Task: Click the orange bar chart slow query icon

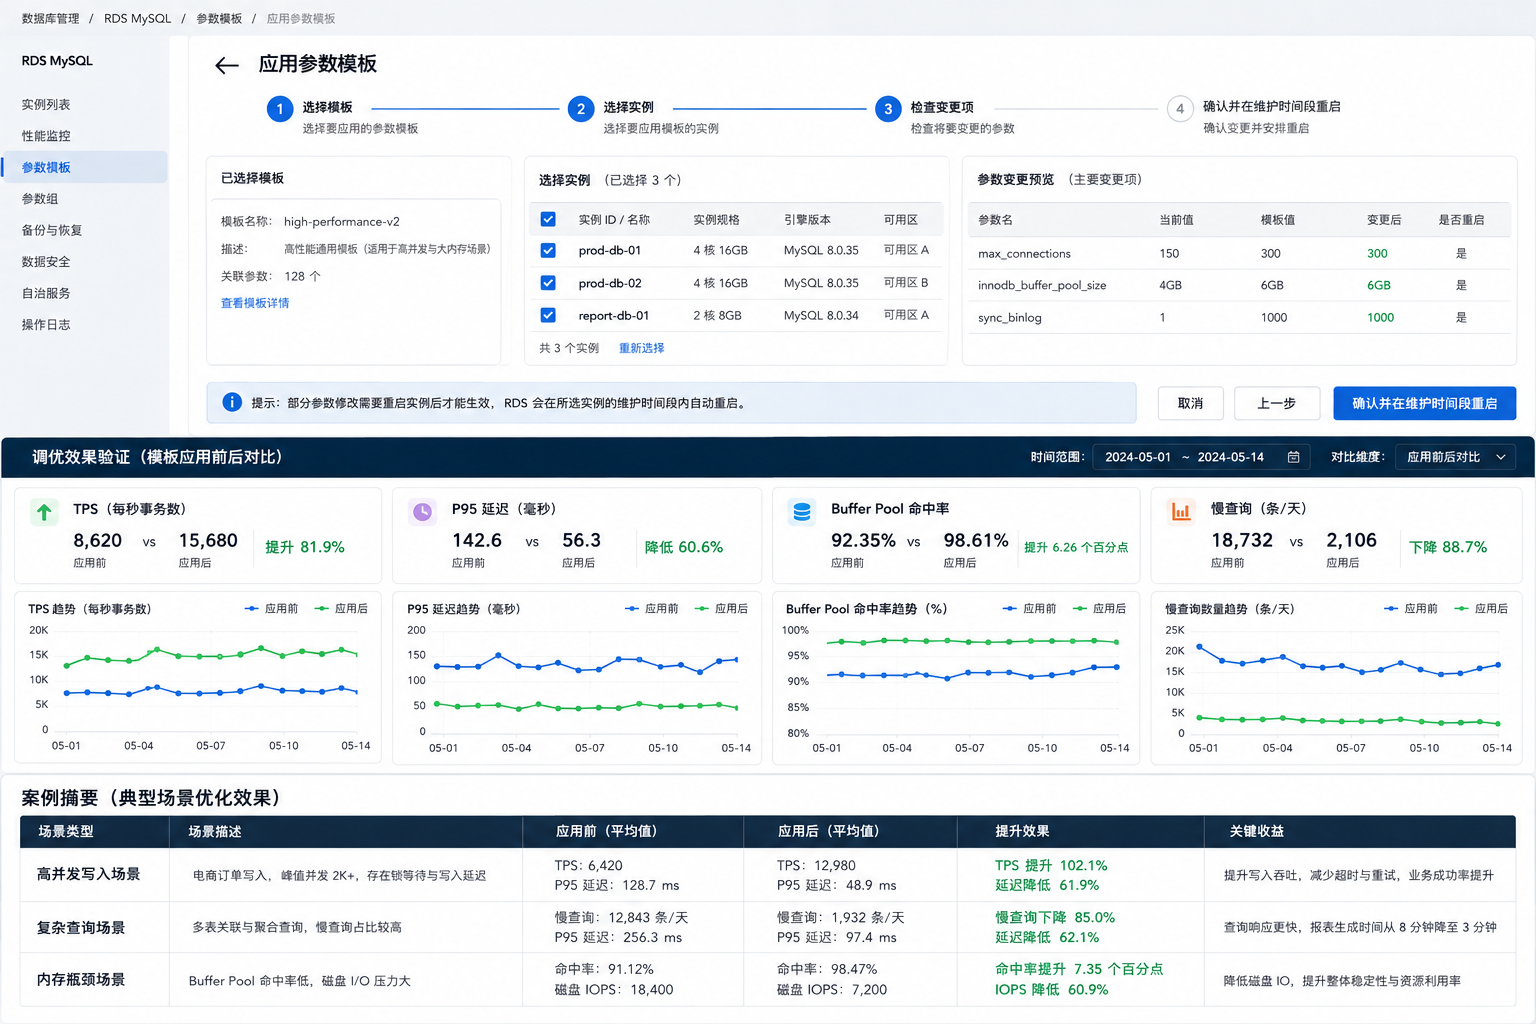Action: coord(1181,512)
